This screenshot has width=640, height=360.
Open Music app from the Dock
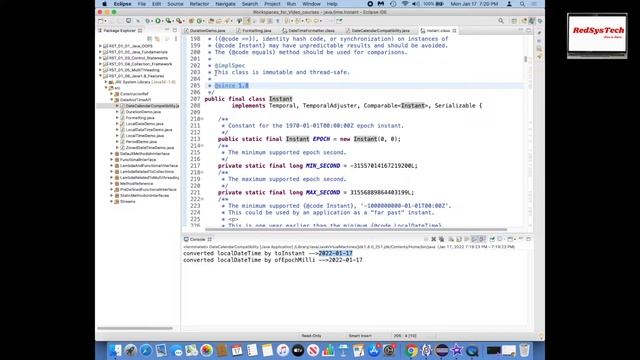282,350
